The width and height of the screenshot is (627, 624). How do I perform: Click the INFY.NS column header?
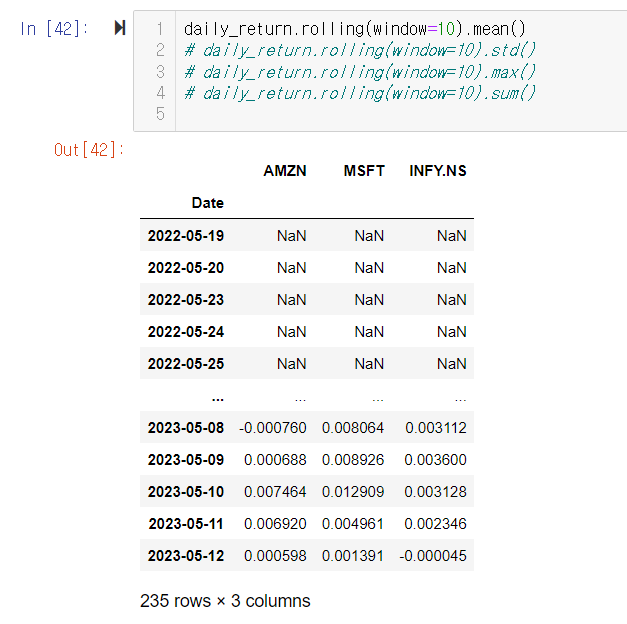click(438, 171)
